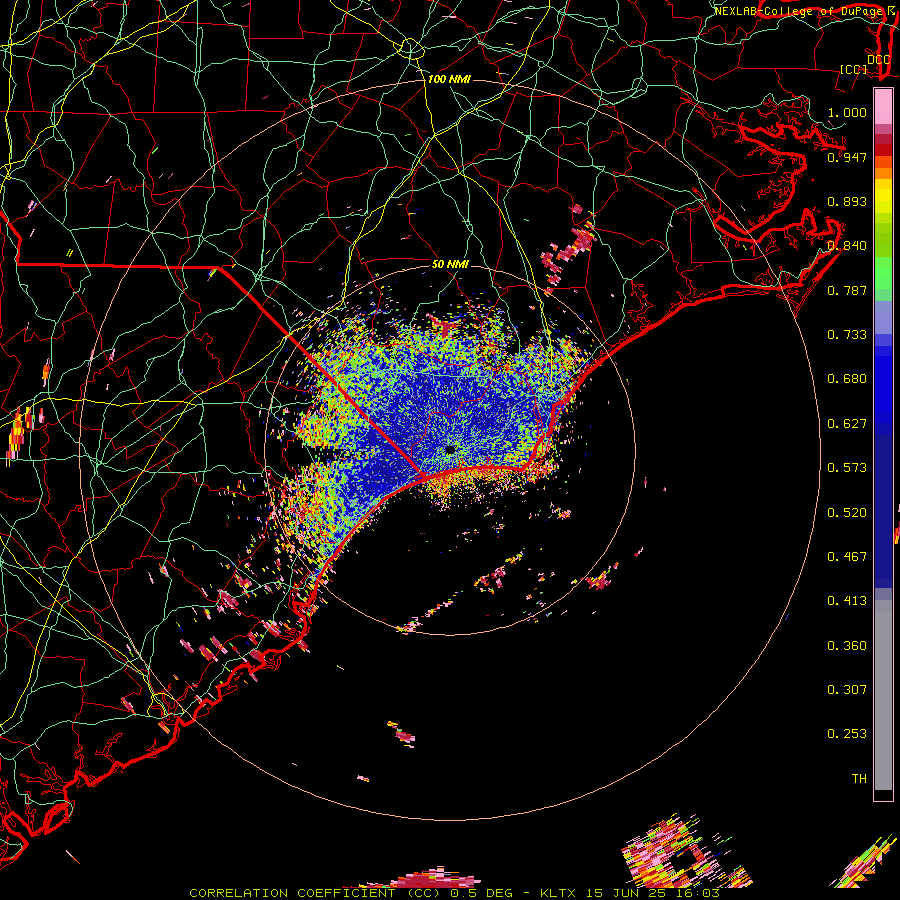
Task: Pick the gray bottom segment of color bar
Action: click(x=883, y=695)
